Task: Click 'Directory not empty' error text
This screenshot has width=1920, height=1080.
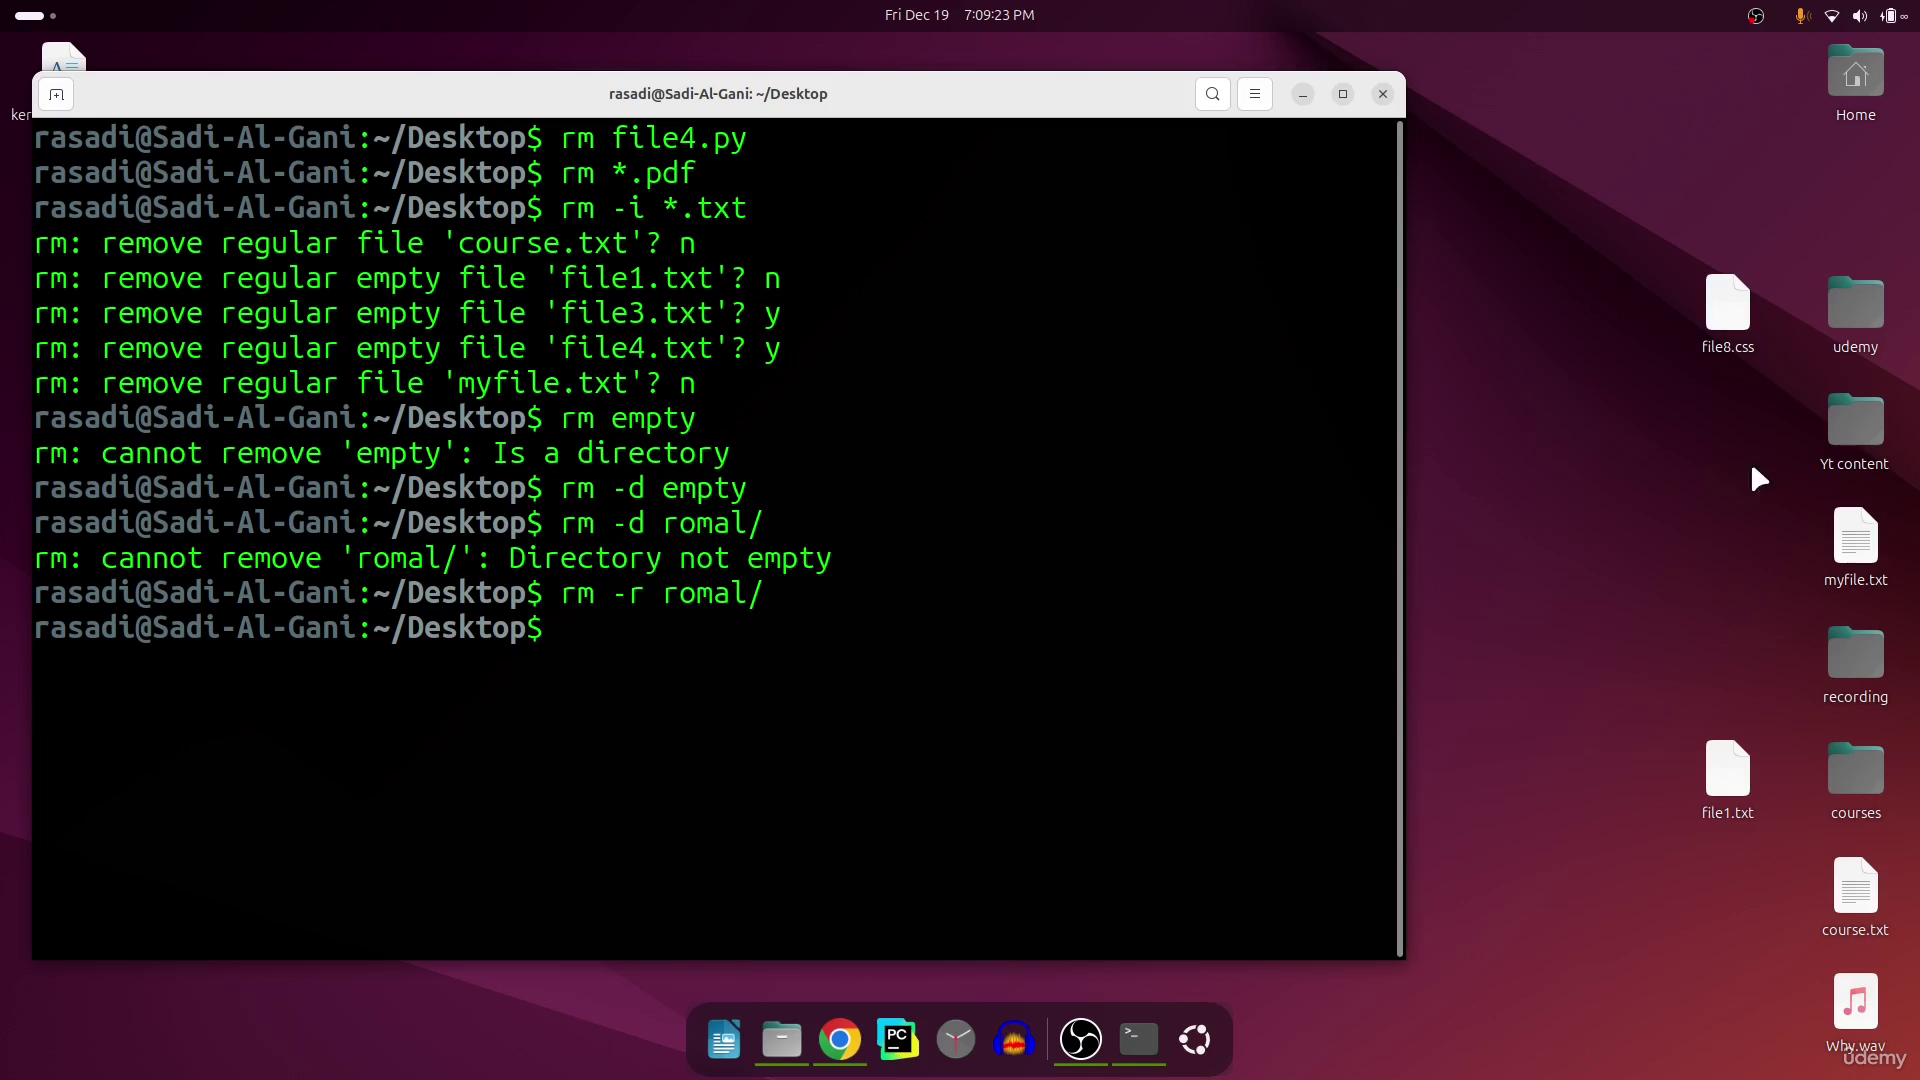Action: click(670, 558)
